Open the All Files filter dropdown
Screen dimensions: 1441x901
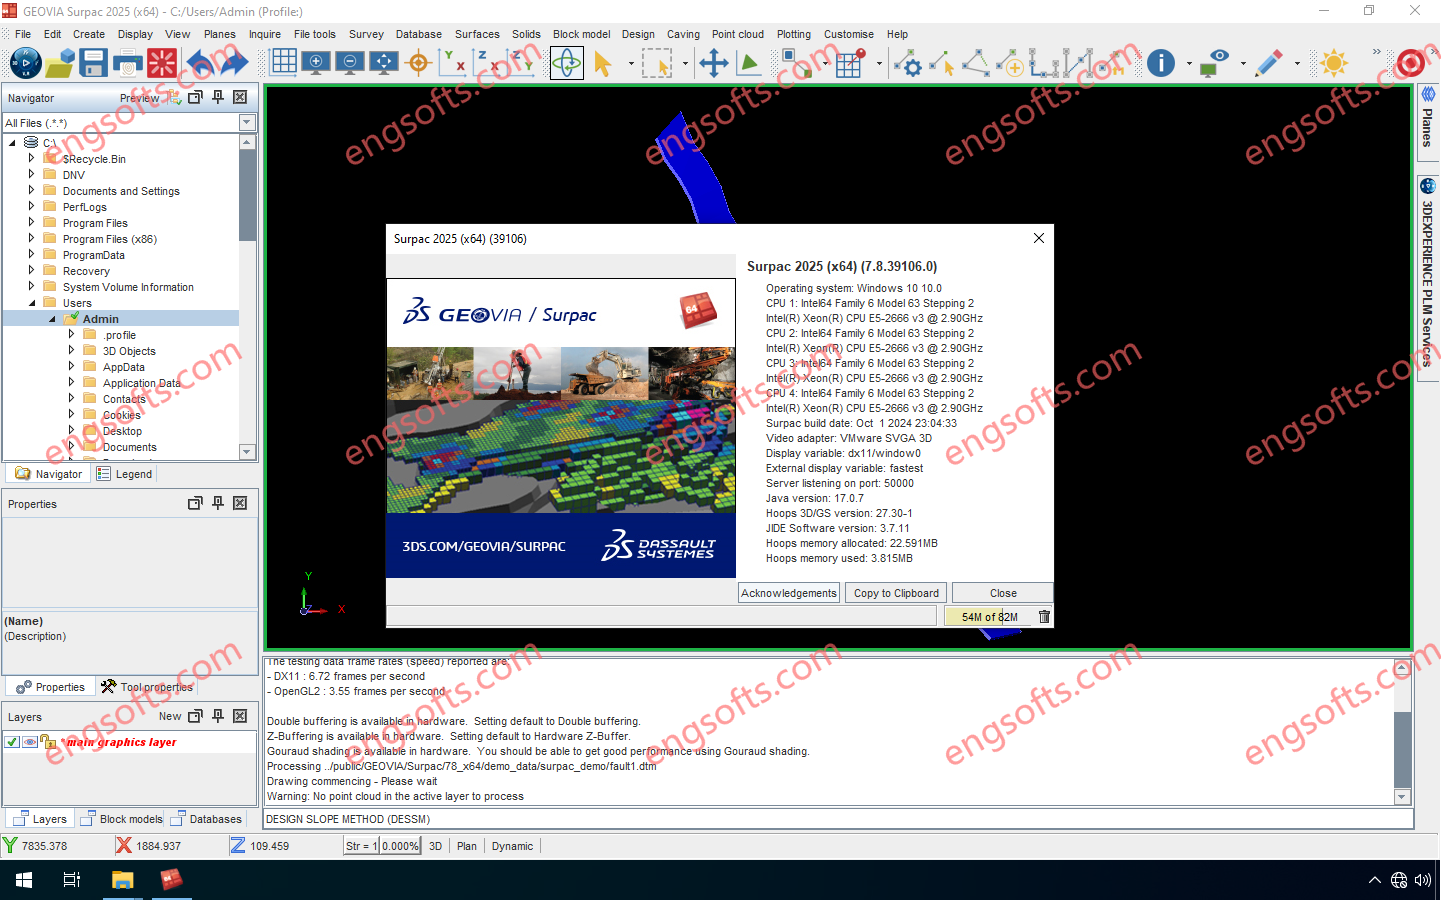click(247, 122)
